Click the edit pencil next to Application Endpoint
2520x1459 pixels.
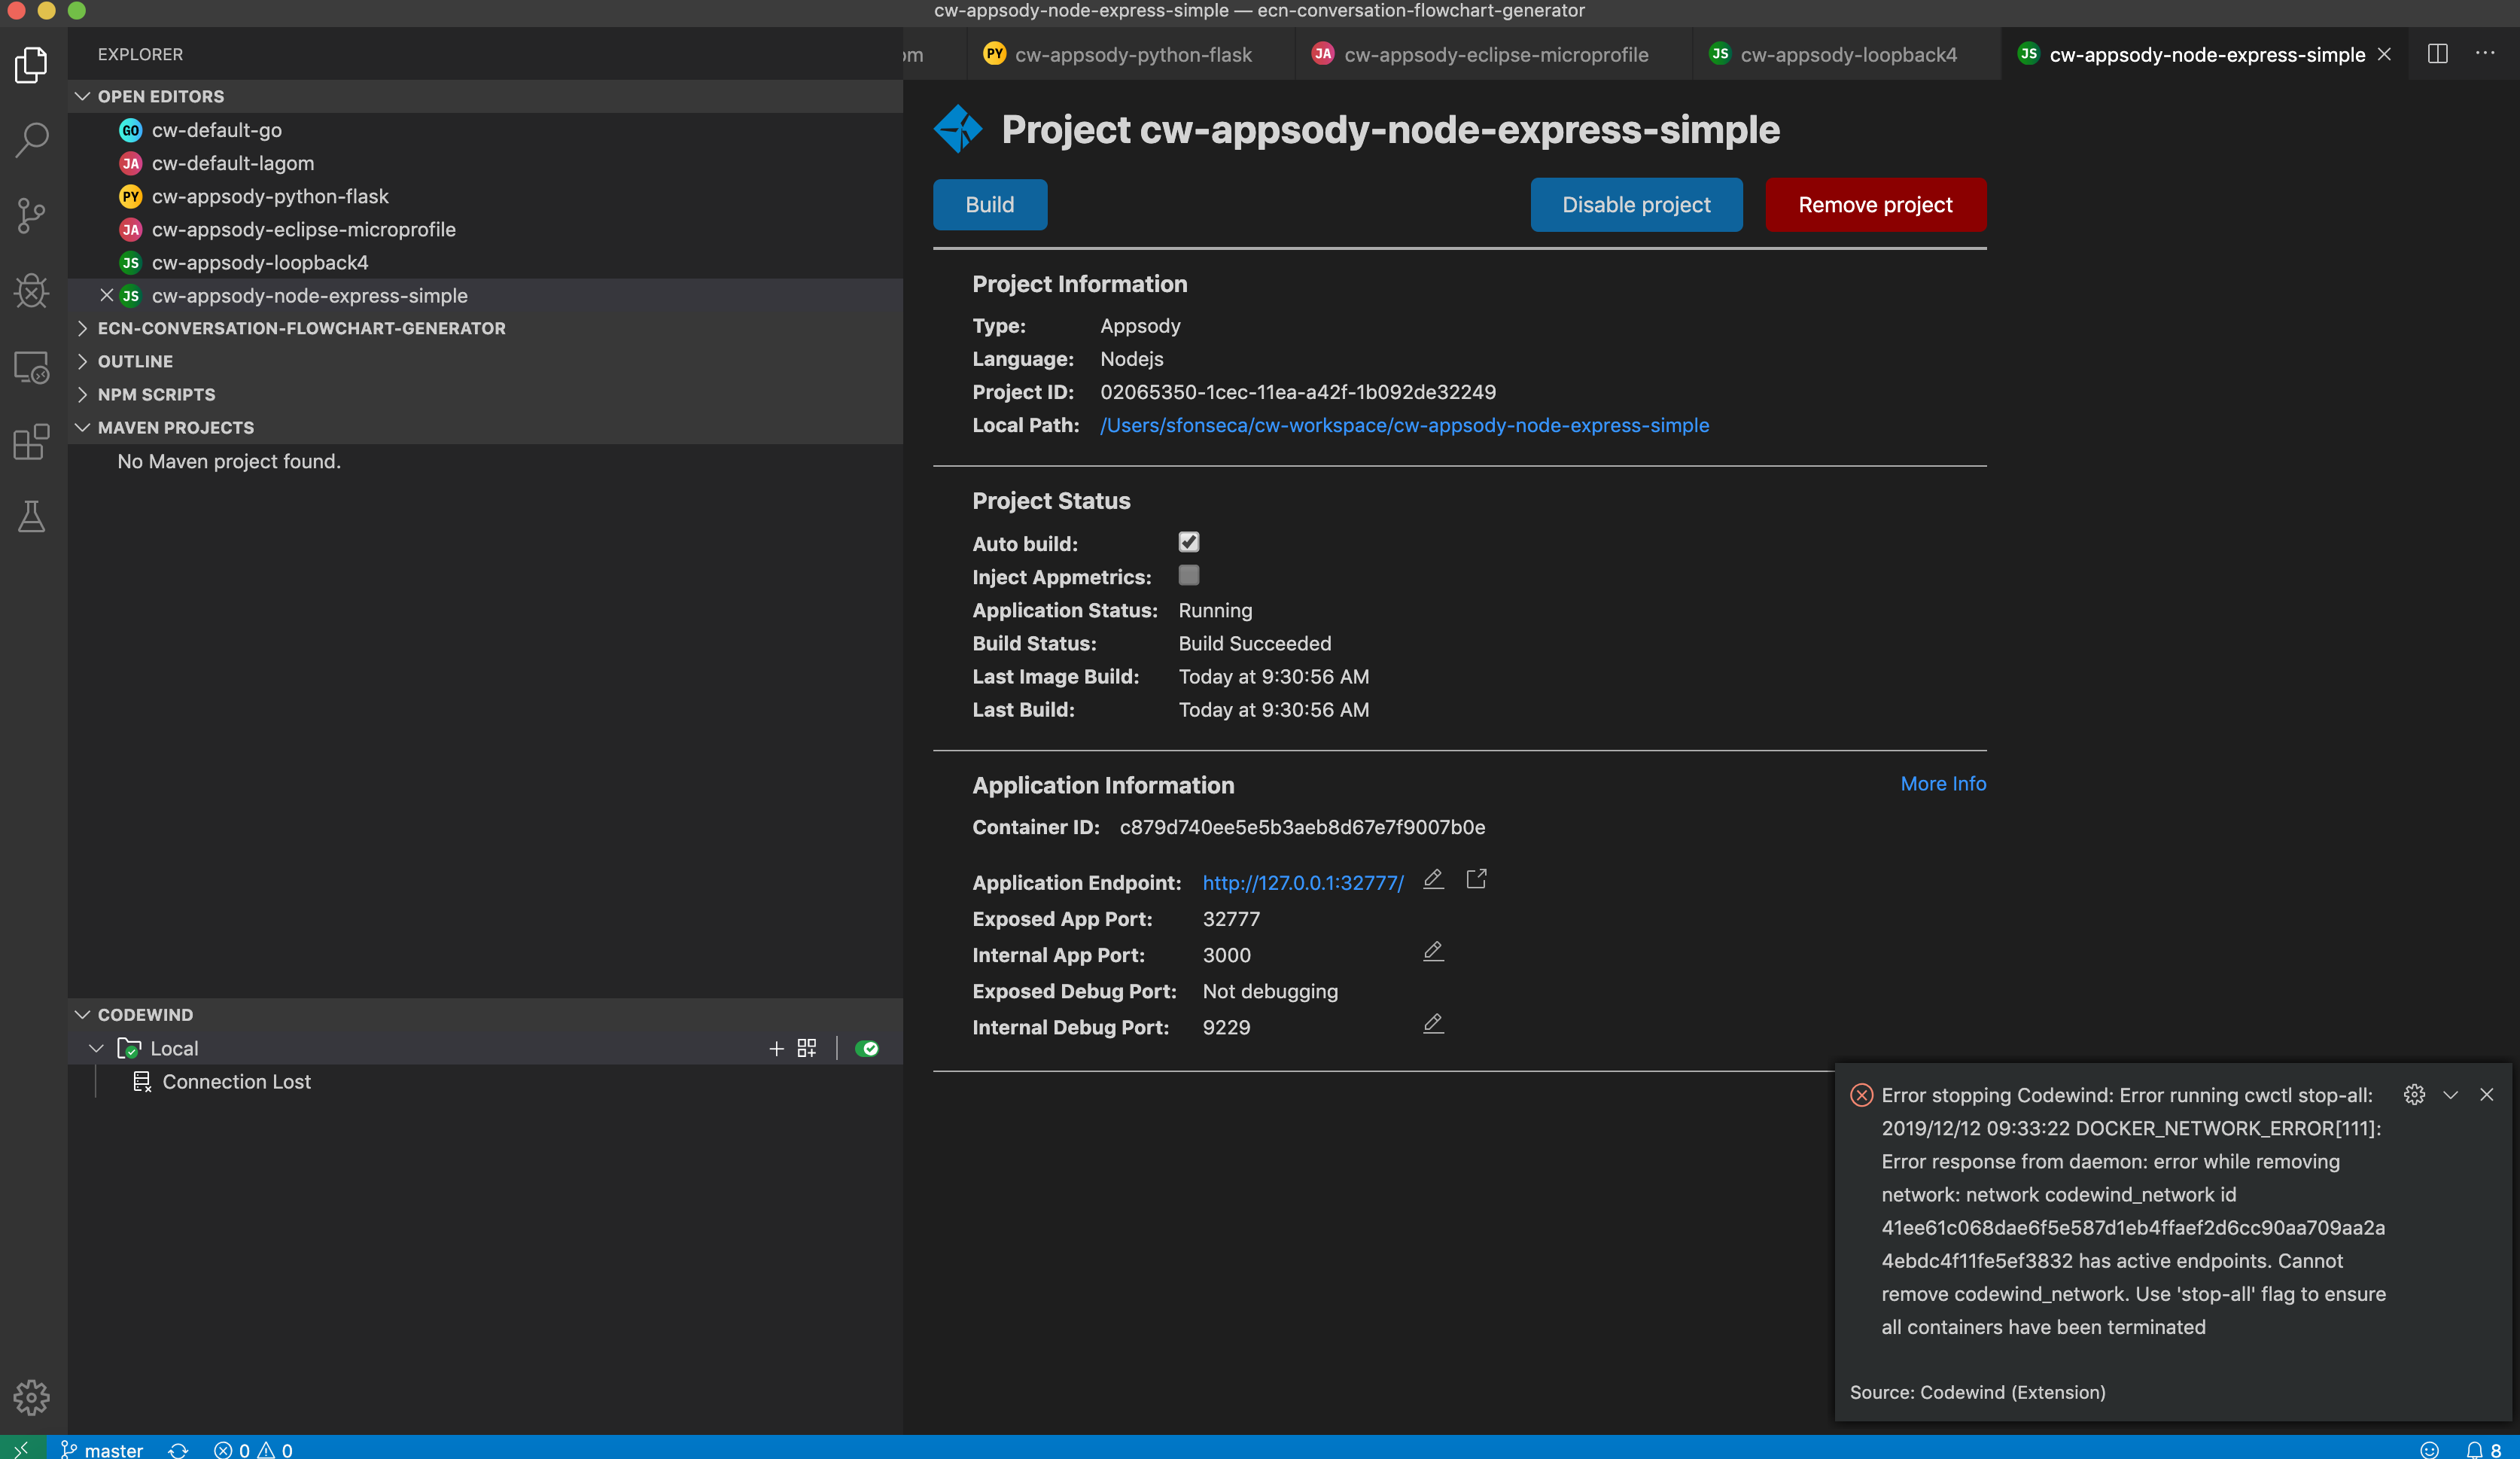click(x=1433, y=880)
